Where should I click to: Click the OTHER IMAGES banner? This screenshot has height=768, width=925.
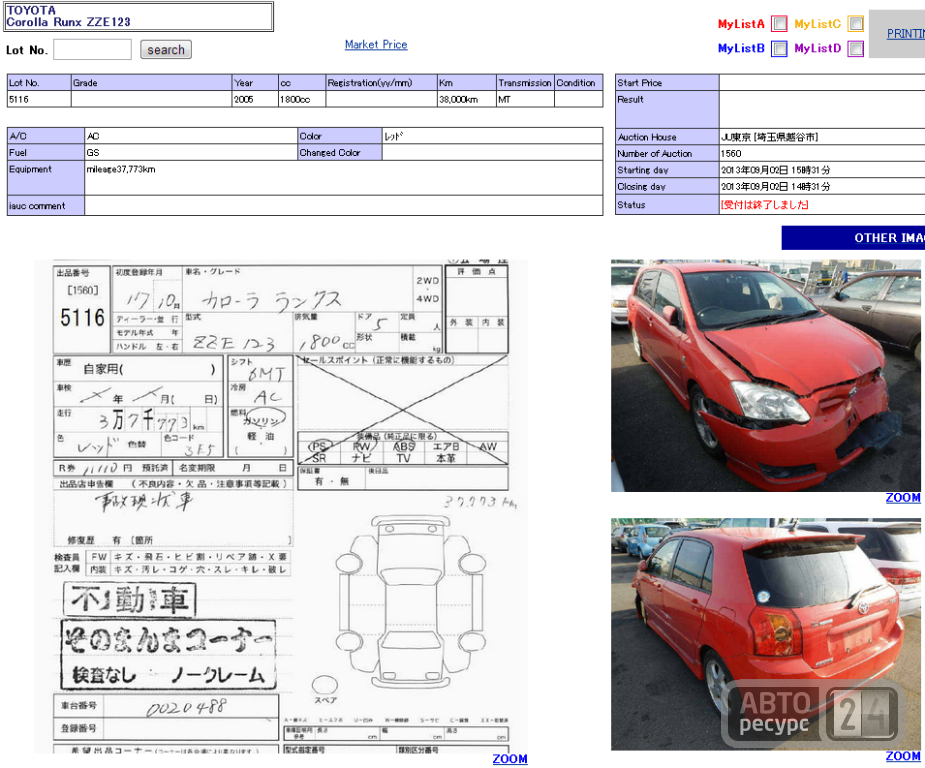(x=853, y=238)
